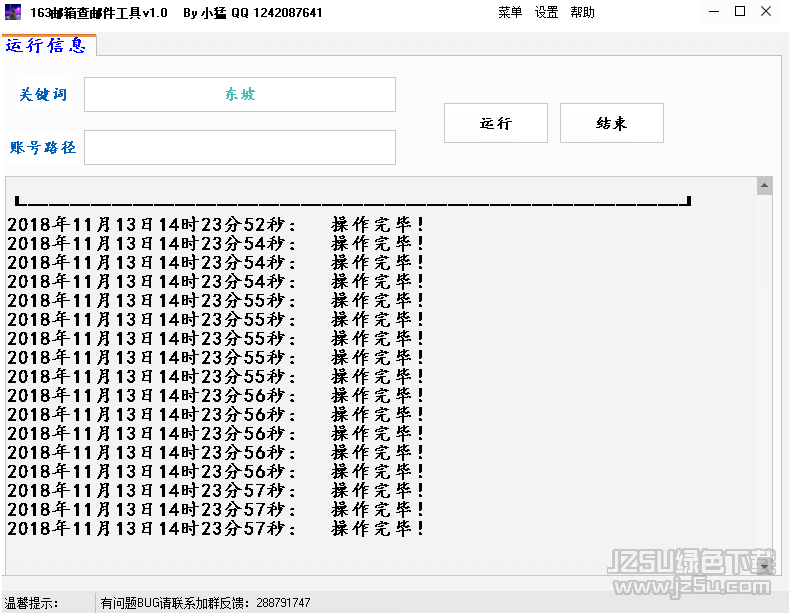Viewport: 789px width, 613px height.
Task: Click the 账号路径 label
Action: [43, 147]
